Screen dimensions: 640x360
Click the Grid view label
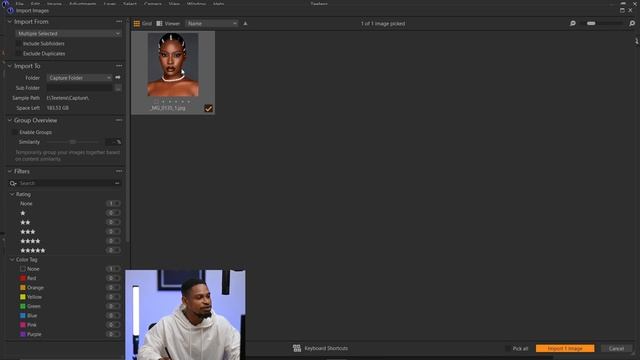pos(147,24)
